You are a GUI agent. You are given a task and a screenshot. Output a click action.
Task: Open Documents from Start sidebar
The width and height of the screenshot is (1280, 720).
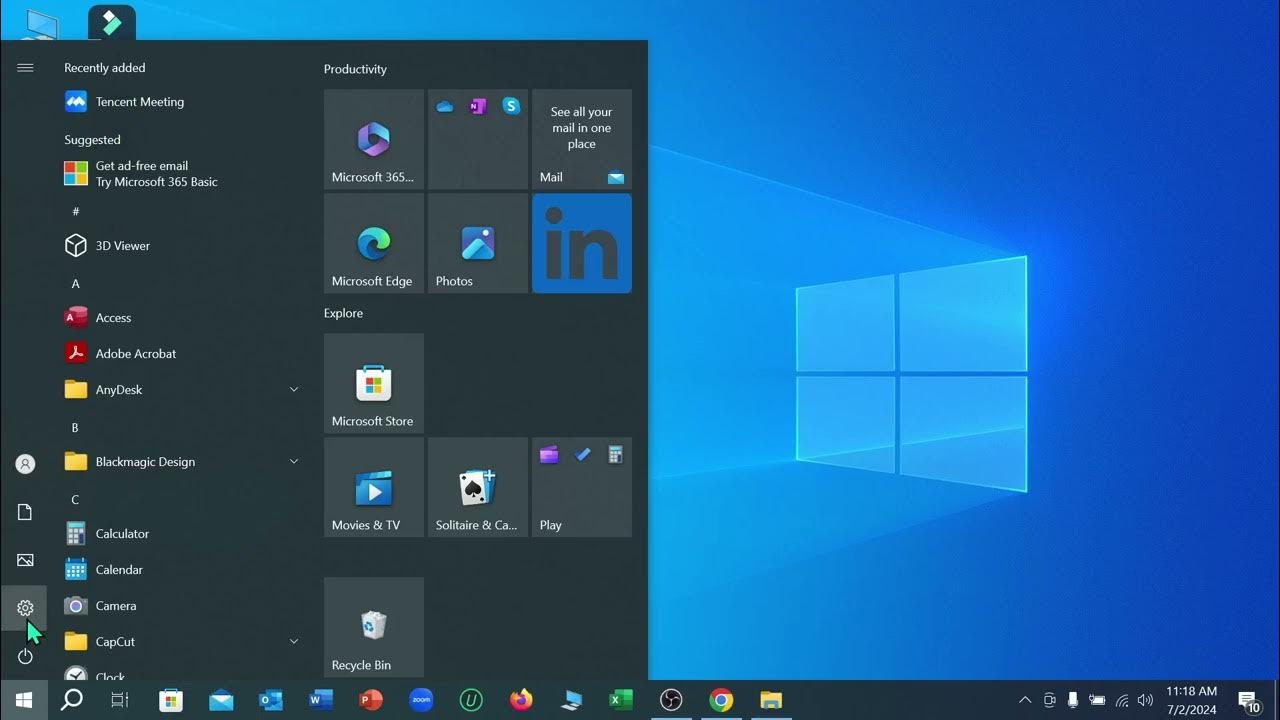[x=25, y=512]
